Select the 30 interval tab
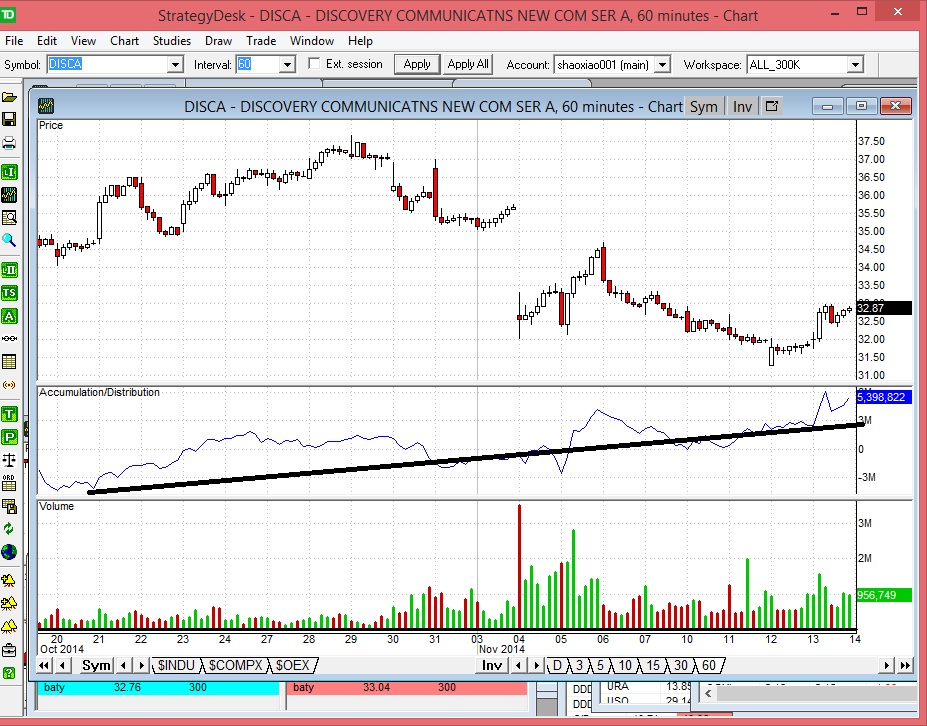The image size is (927, 726). [x=680, y=666]
